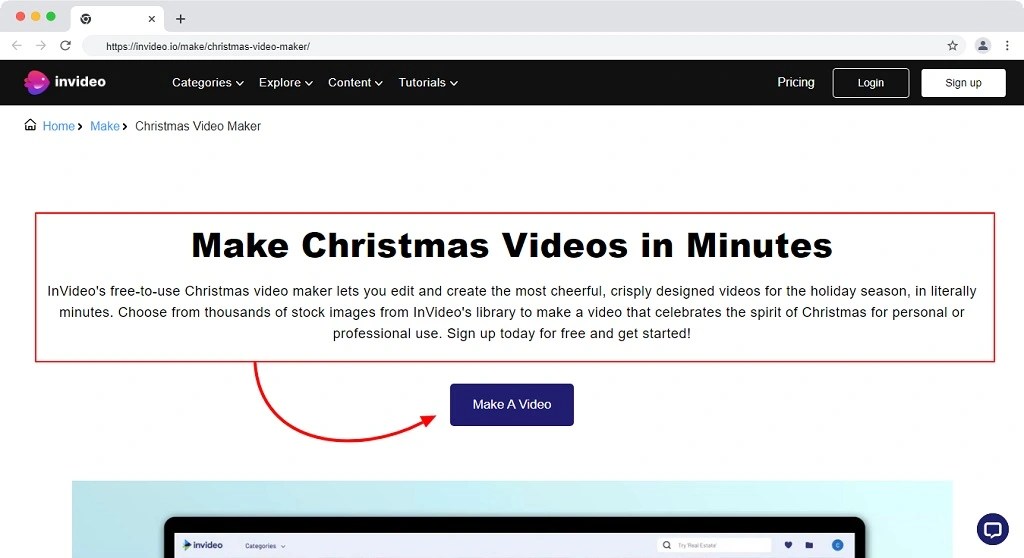Open a new tab with plus icon

[180, 19]
